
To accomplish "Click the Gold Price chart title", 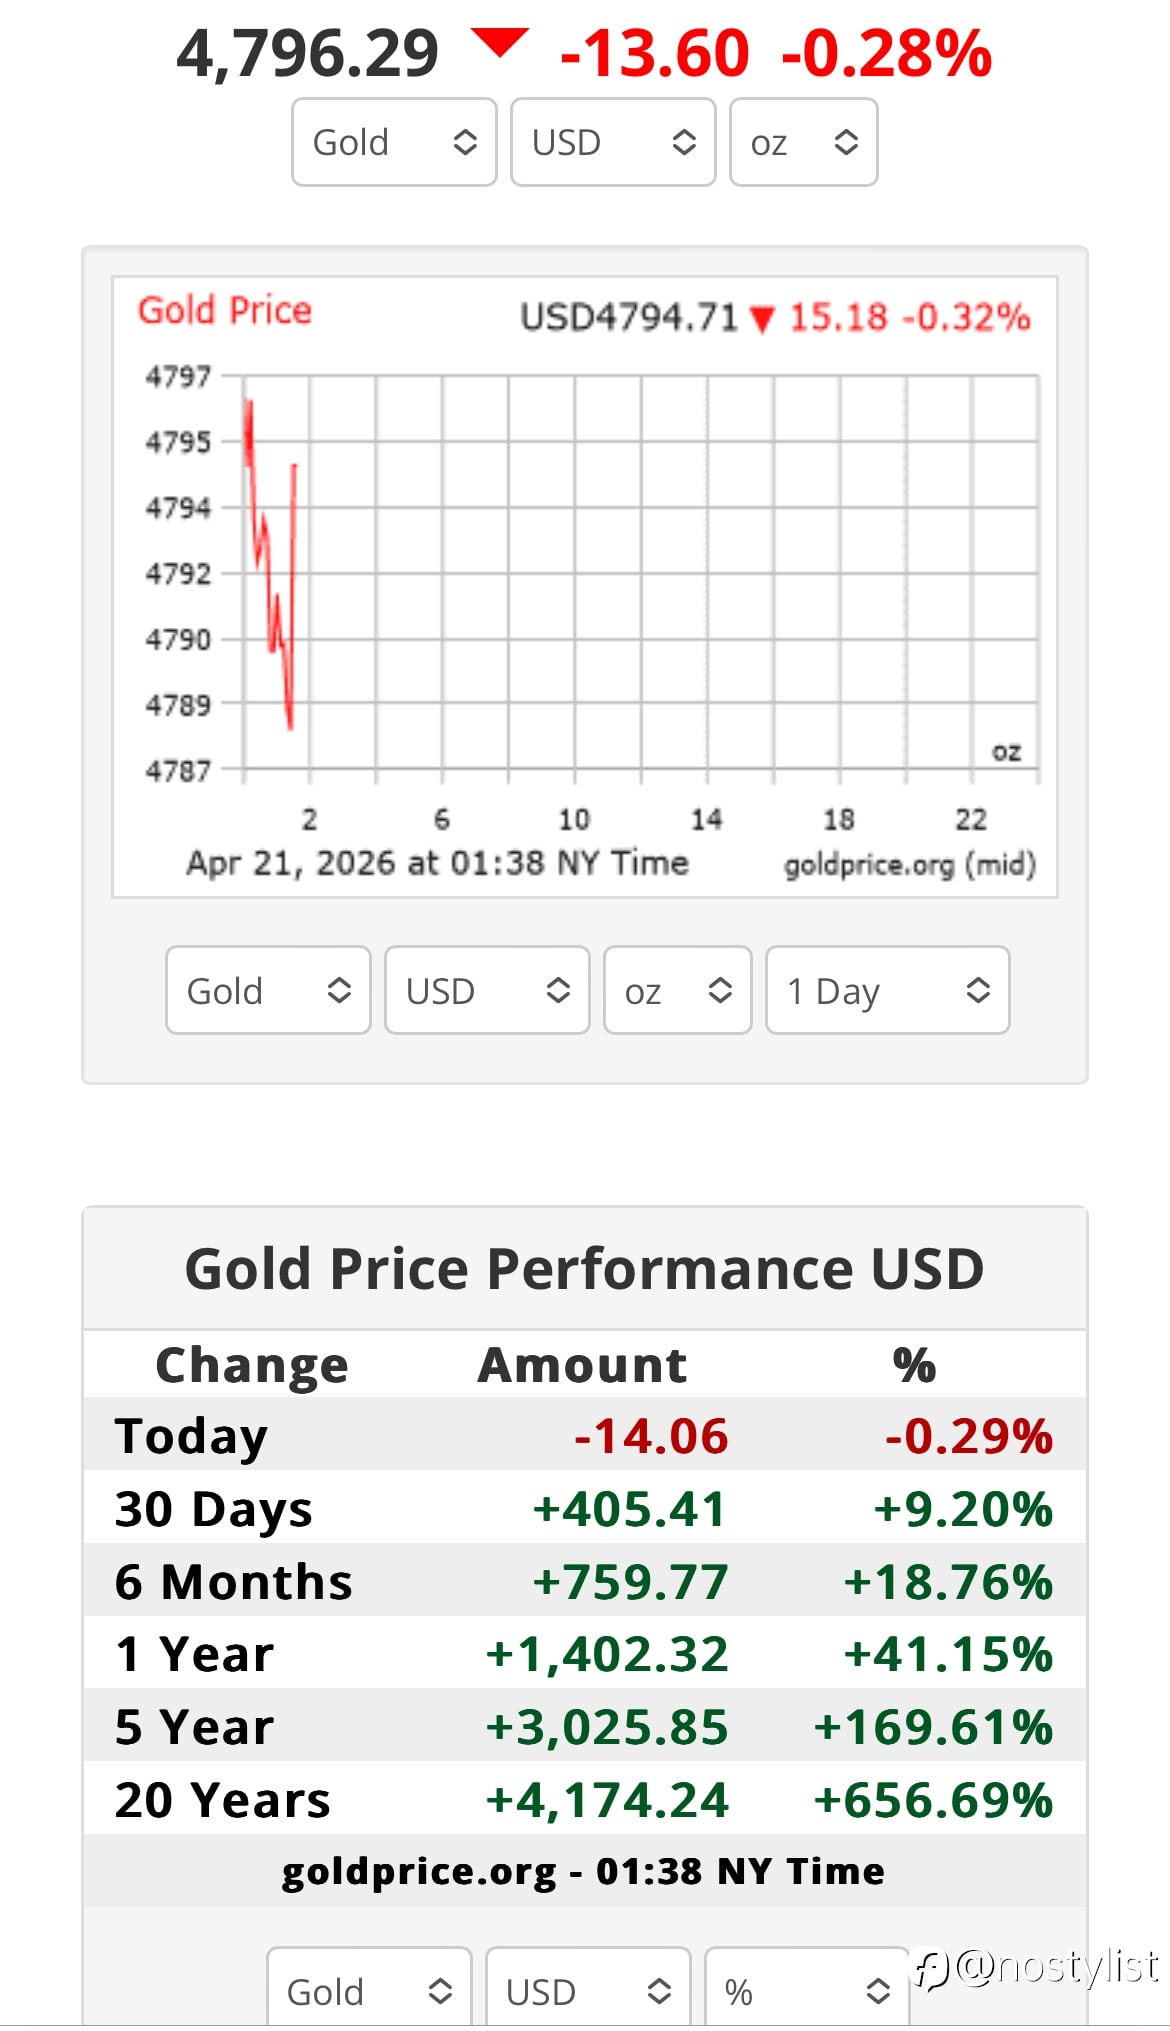I will (x=225, y=311).
